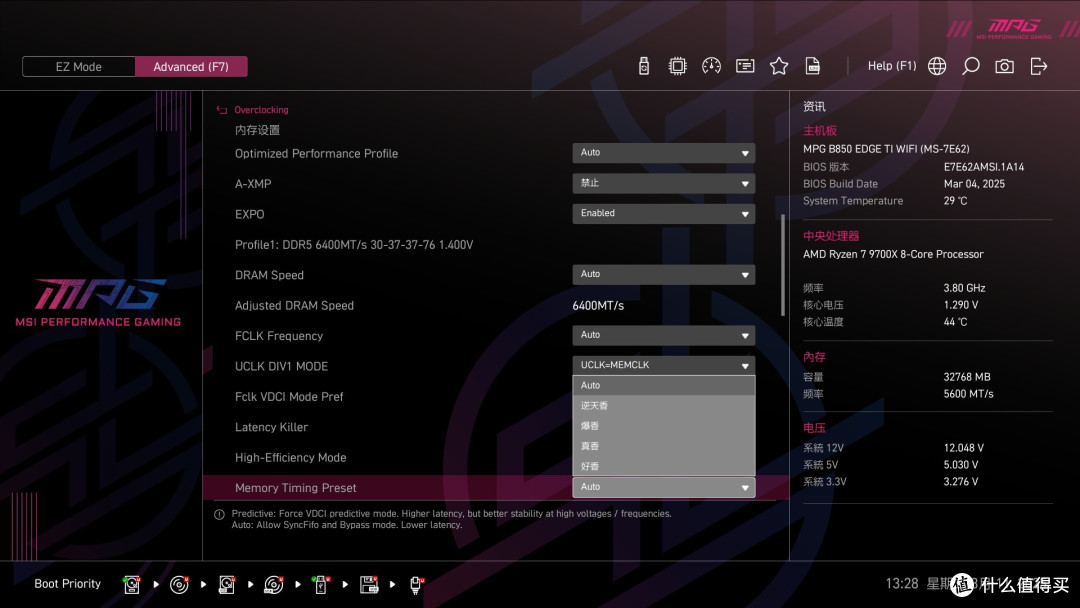Open Memory Timing Preset dropdown

pos(663,487)
